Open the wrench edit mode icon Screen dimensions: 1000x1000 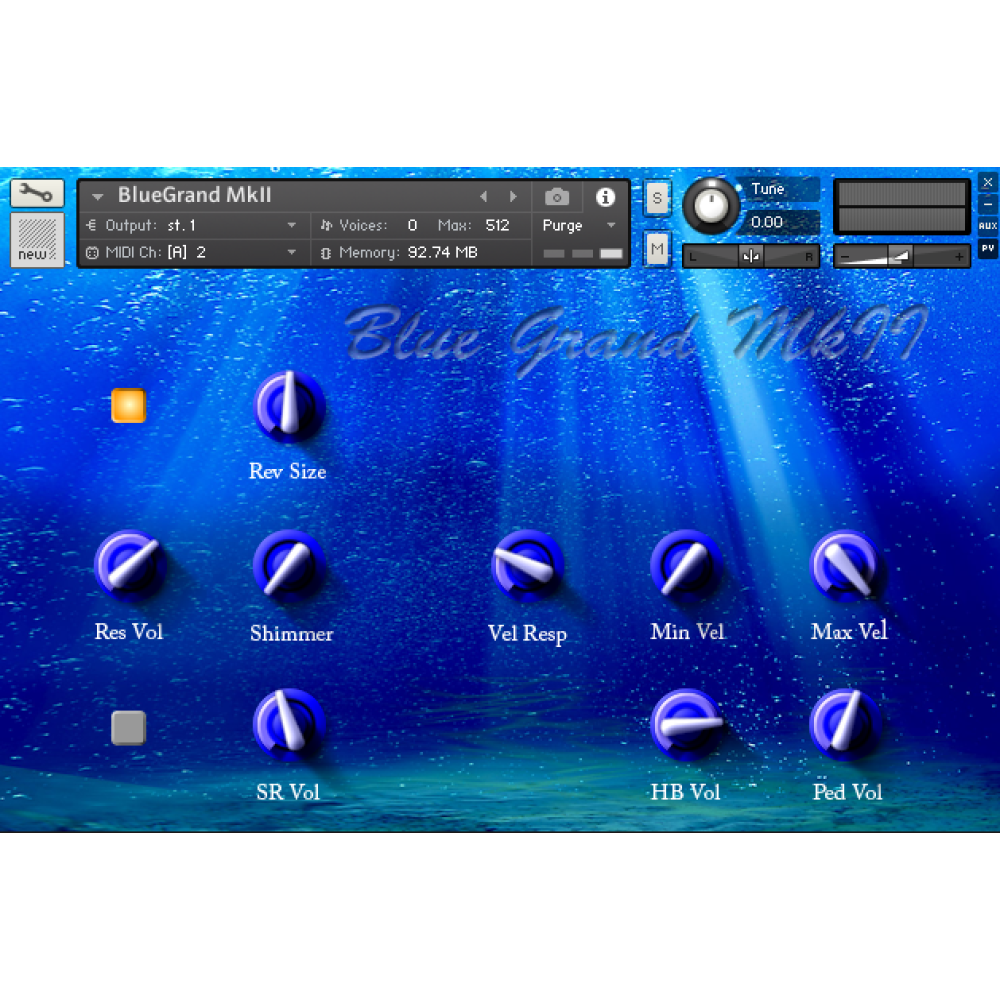pyautogui.click(x=37, y=192)
